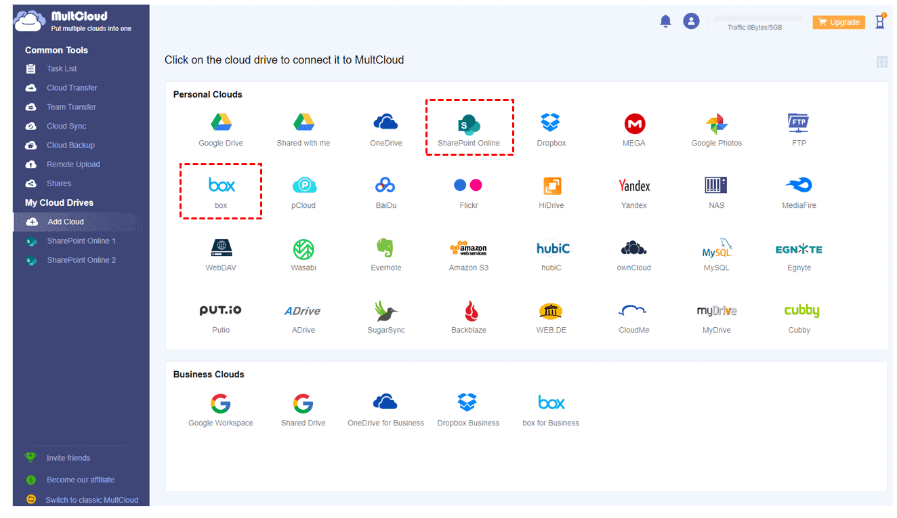Screen dimensions: 897x518
Task: Select Amazon S3 storage
Action: coord(469,248)
